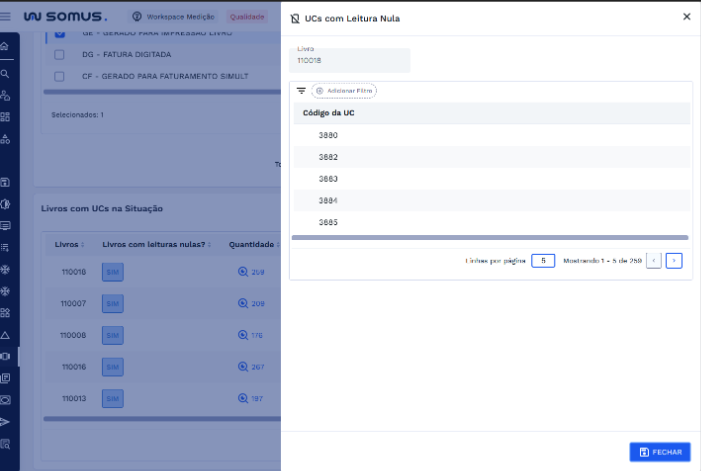Viewport: 701px width, 471px height.
Task: Open sidebar message lines icon
Action: pyautogui.click(x=4, y=226)
